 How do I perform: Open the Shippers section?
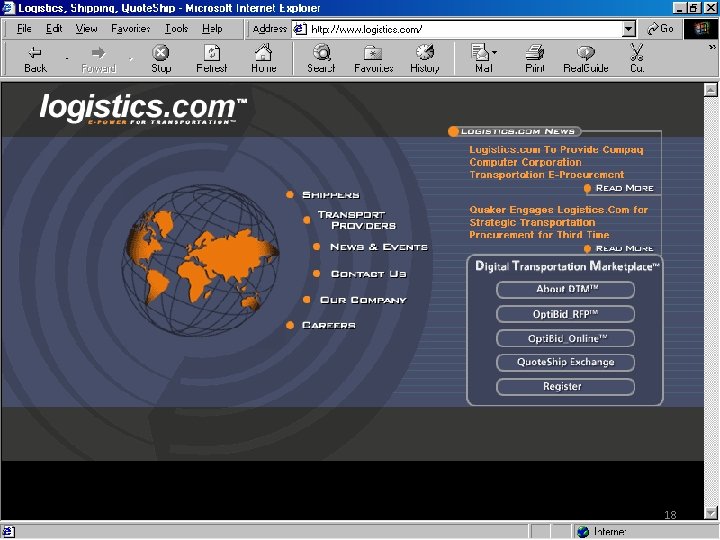point(331,195)
